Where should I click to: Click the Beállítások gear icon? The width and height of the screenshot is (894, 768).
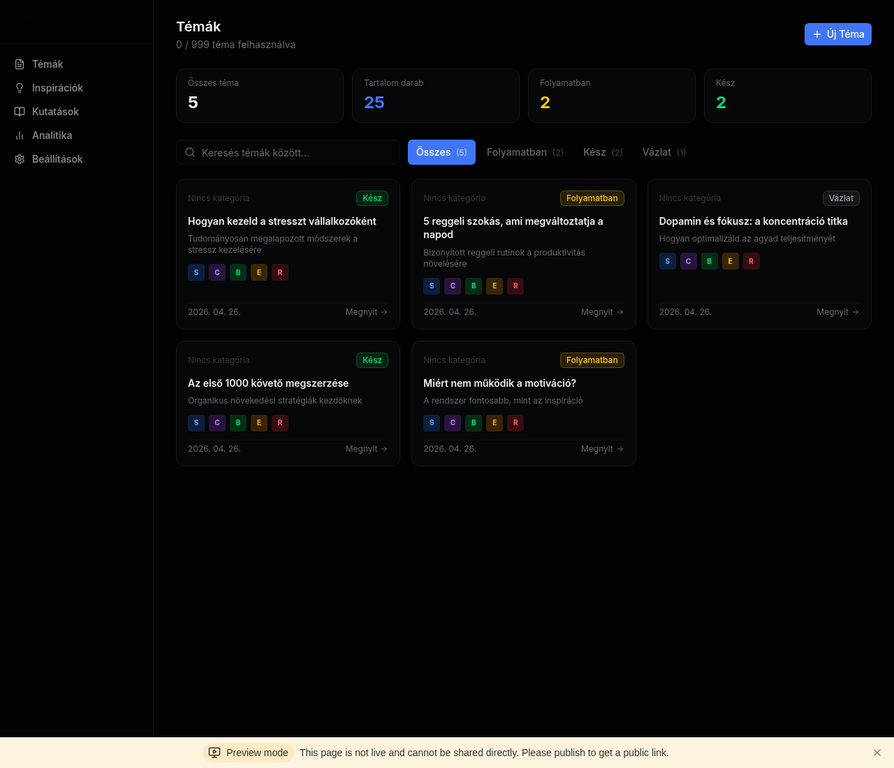(x=19, y=159)
